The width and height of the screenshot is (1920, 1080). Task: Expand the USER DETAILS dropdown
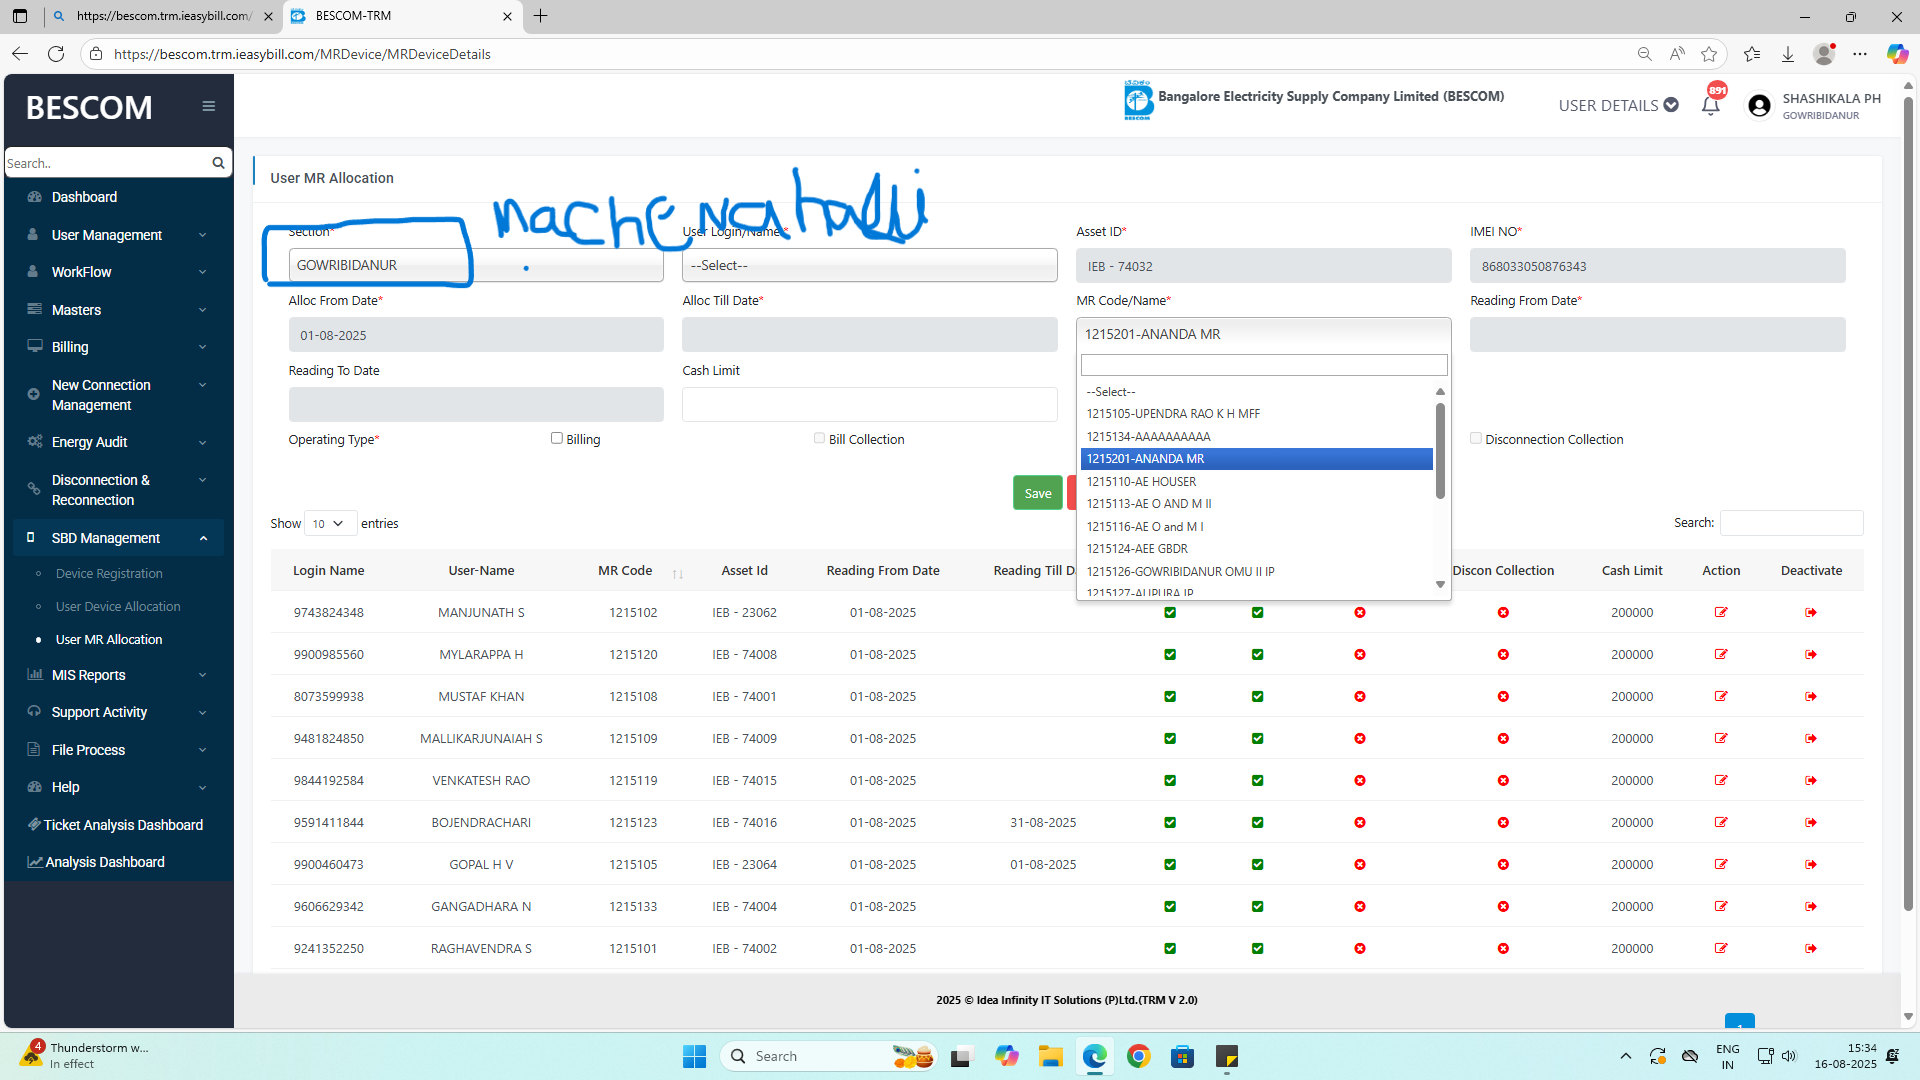(x=1617, y=105)
